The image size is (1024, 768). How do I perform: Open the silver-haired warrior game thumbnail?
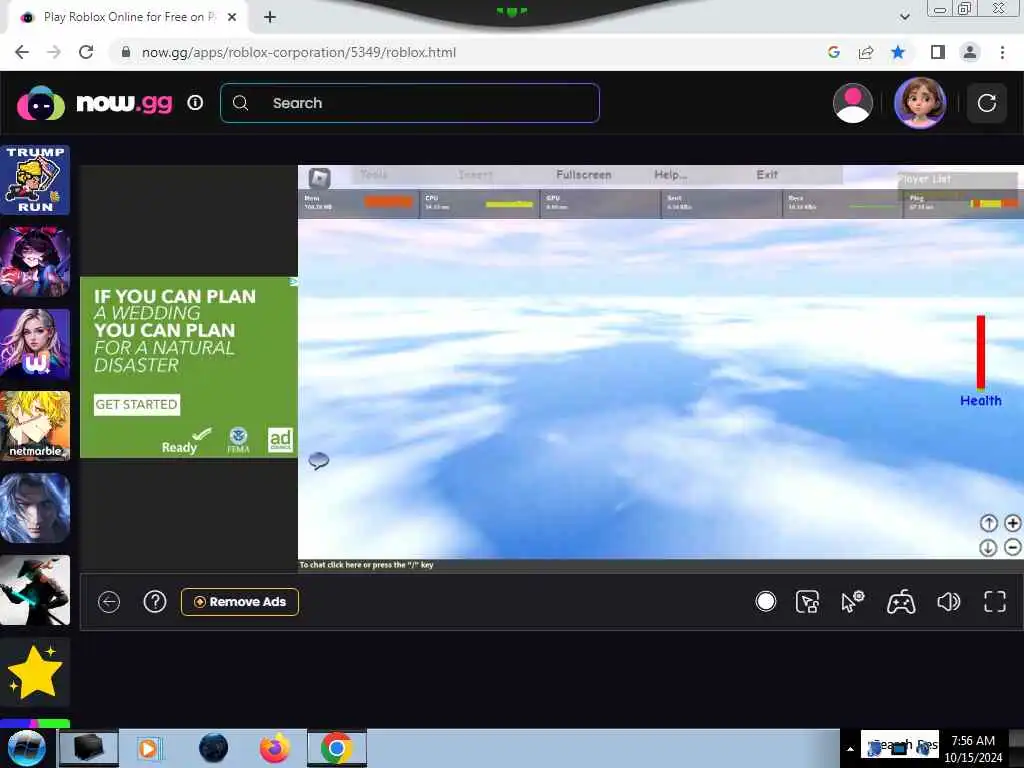[35, 508]
